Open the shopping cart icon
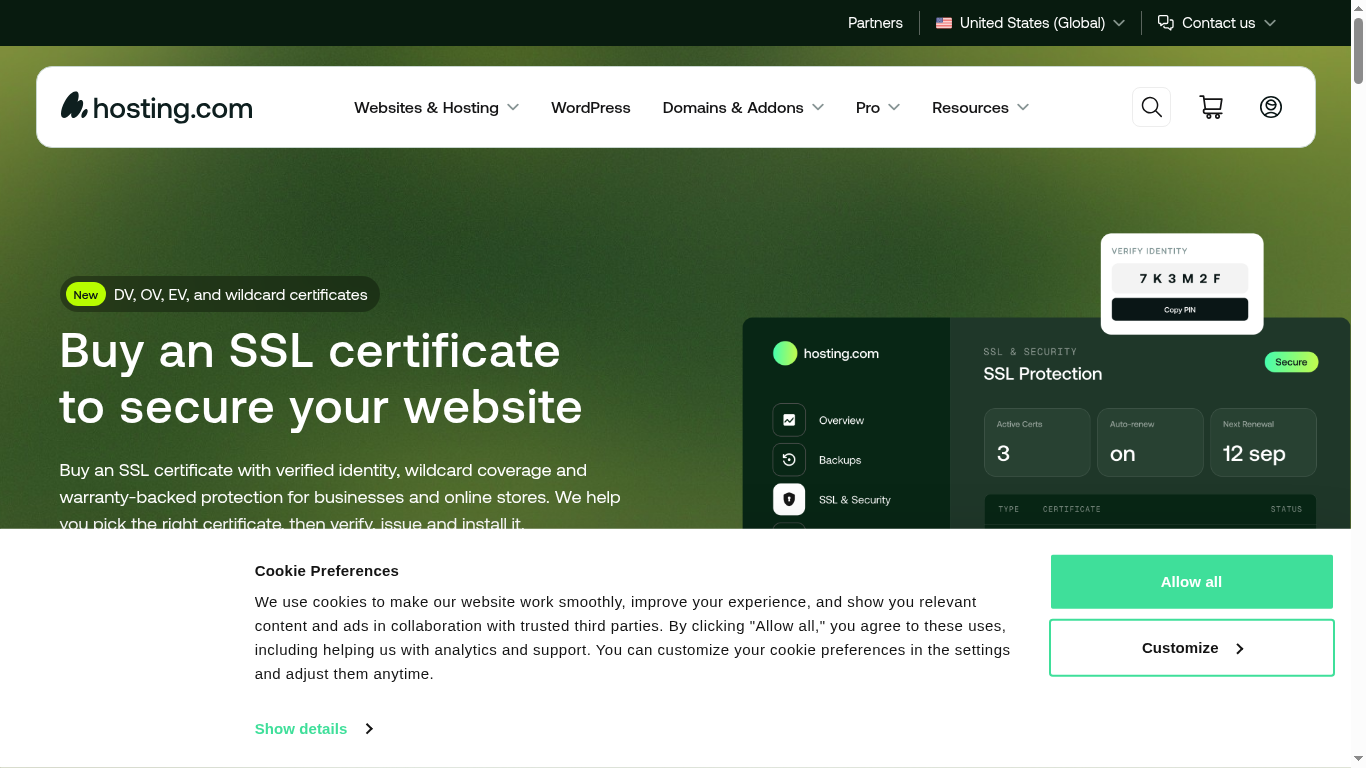Image resolution: width=1366 pixels, height=768 pixels. point(1211,107)
